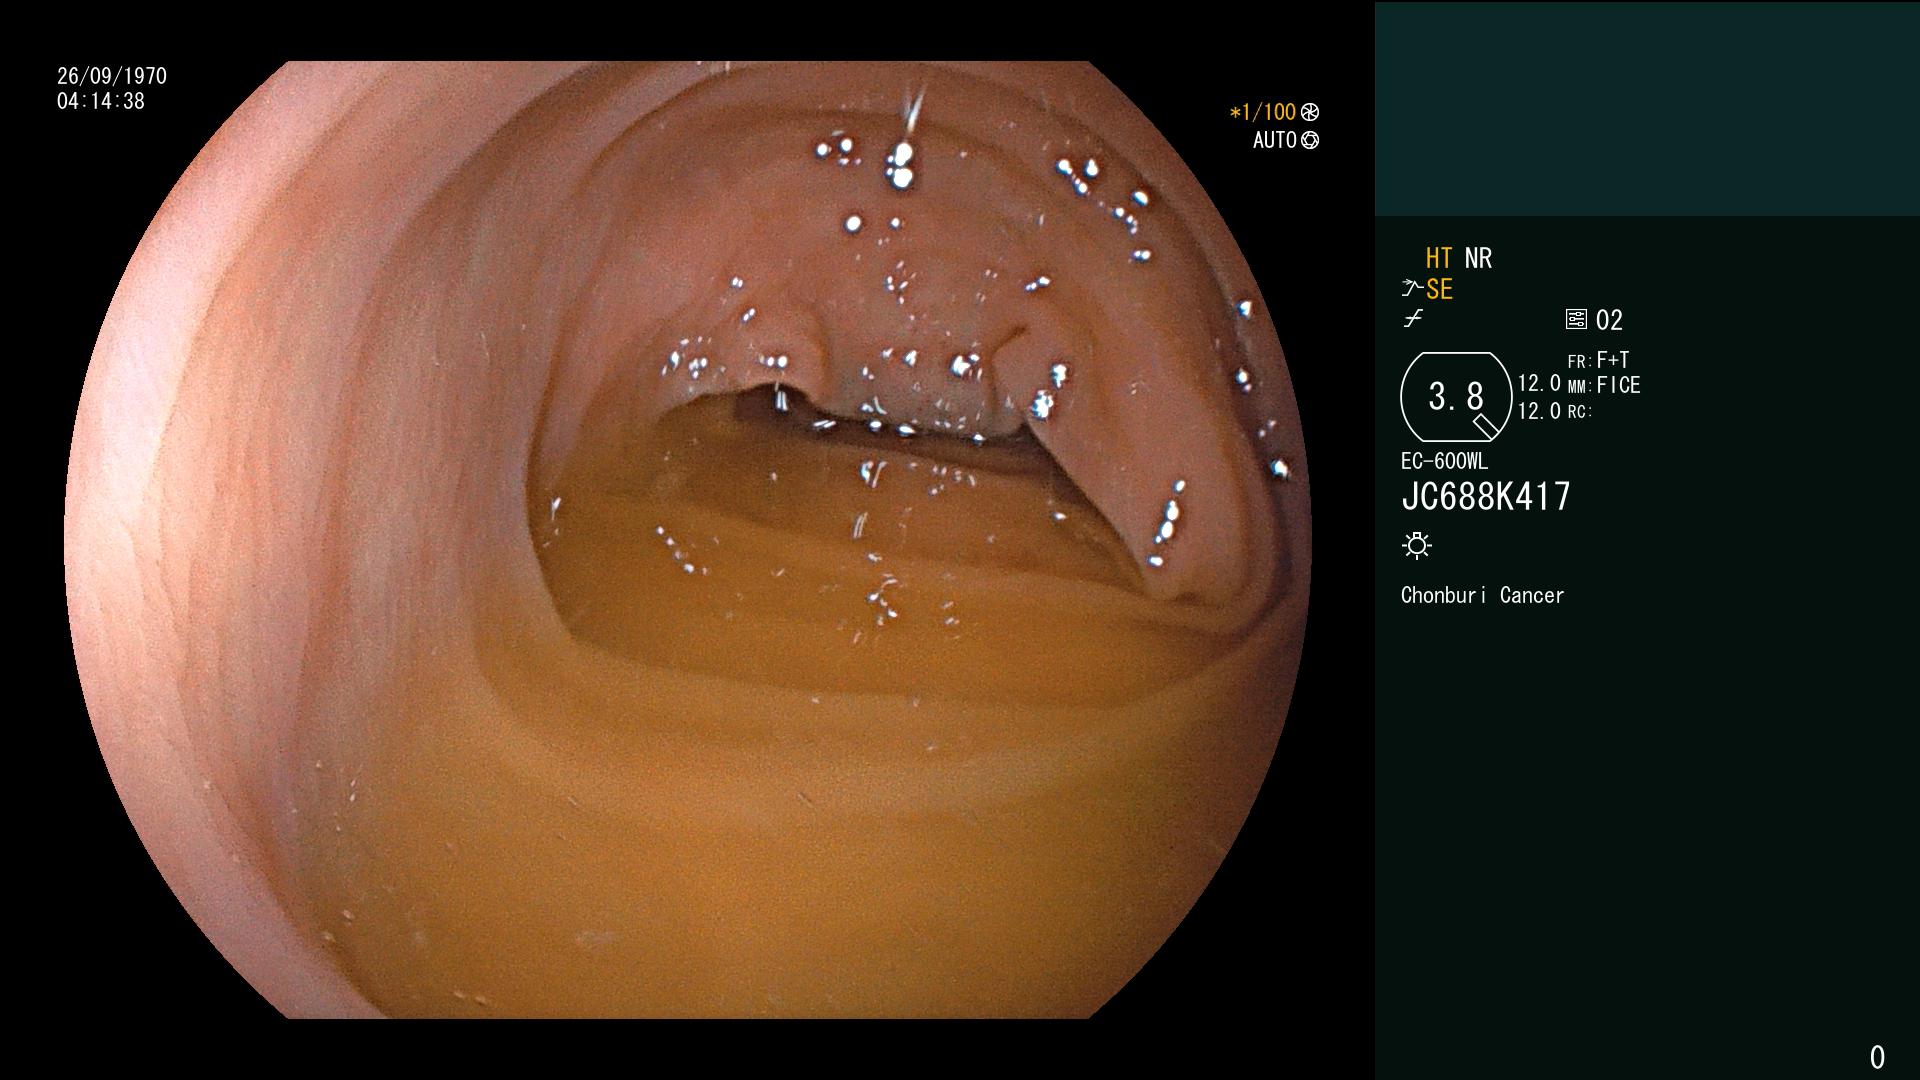1920x1080 pixels.
Task: Click the HT indicator
Action: (1439, 258)
